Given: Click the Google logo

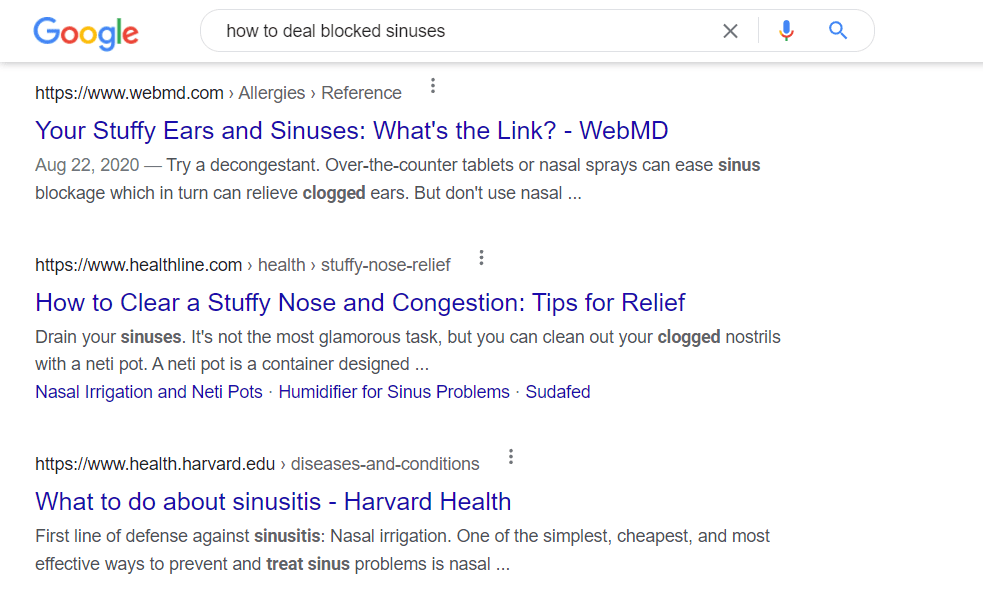Looking at the screenshot, I should [85, 33].
